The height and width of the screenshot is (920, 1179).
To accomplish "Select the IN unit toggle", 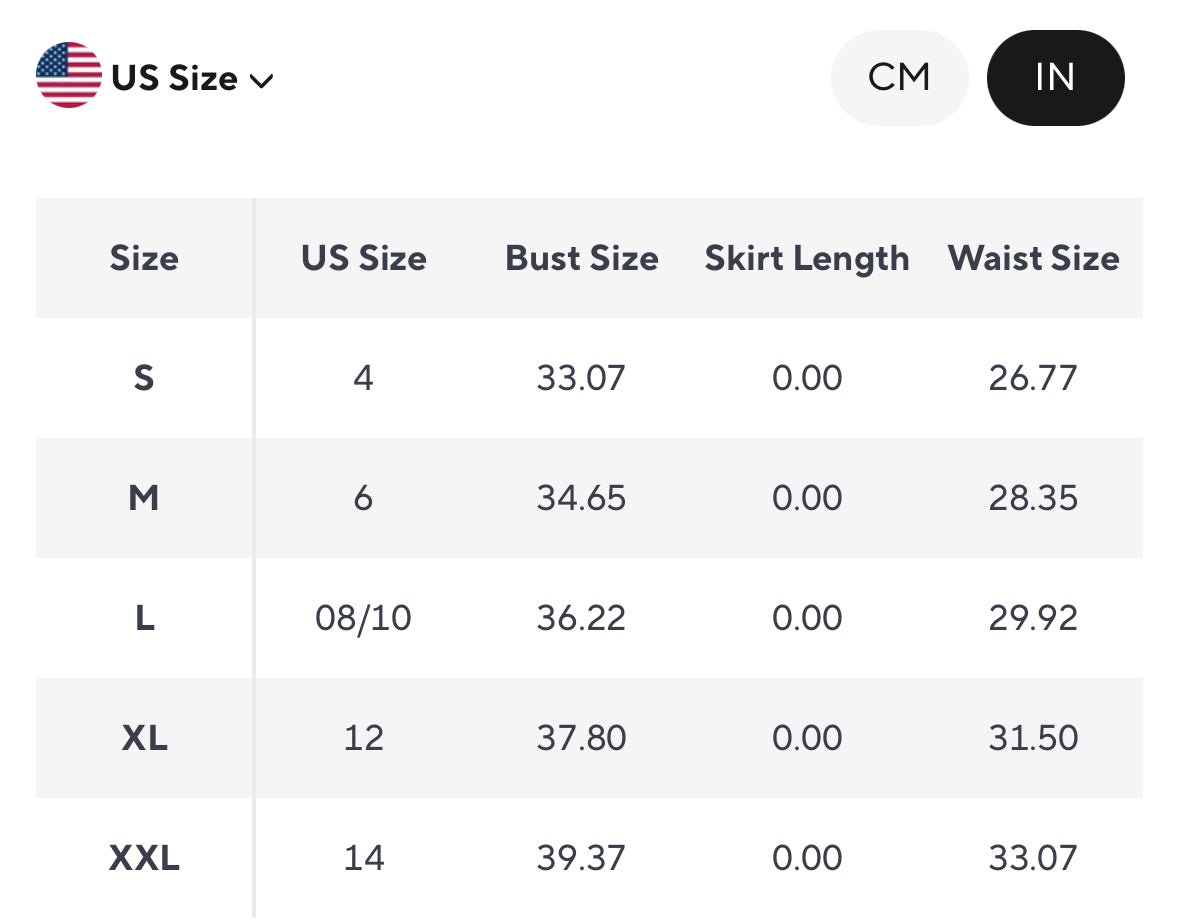I will 1055,77.
